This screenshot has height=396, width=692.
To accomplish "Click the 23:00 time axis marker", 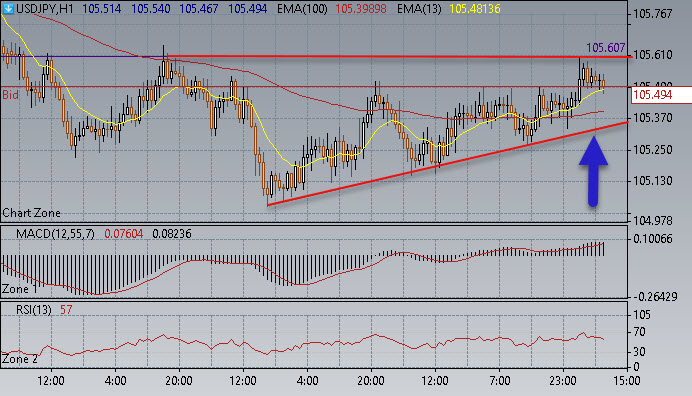I will pyautogui.click(x=563, y=381).
